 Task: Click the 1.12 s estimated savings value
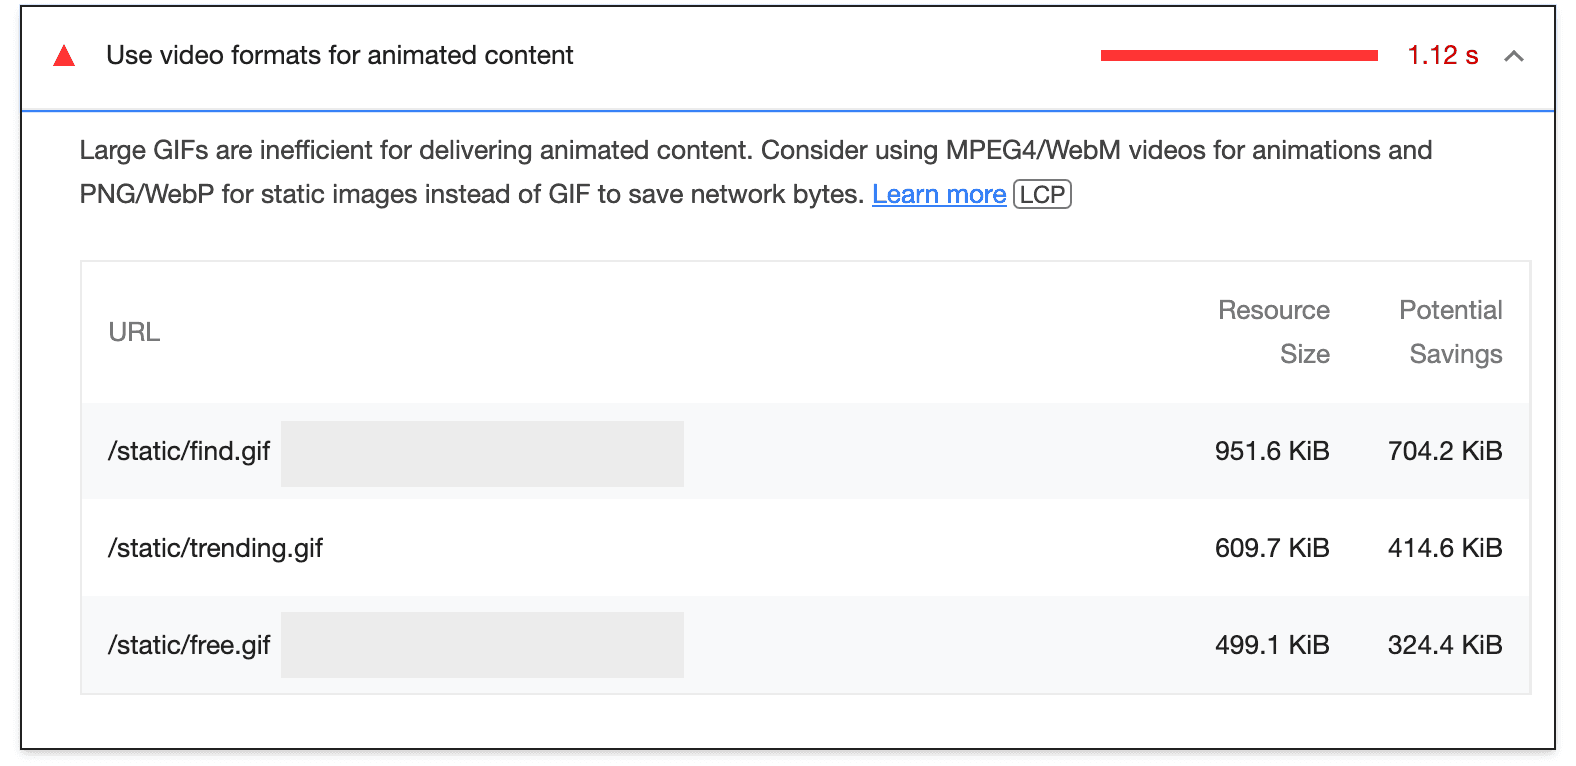coord(1442,56)
